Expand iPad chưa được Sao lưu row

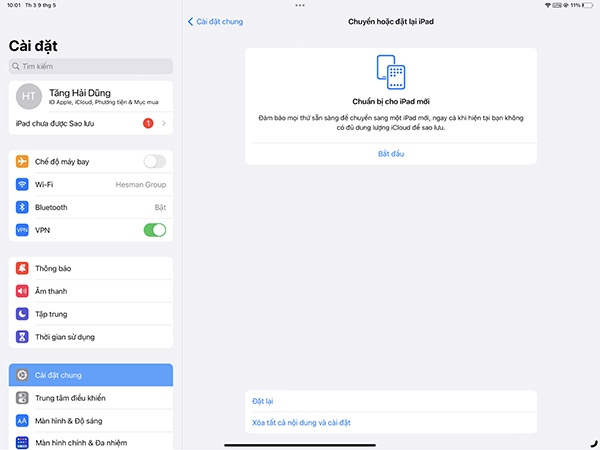click(x=90, y=123)
